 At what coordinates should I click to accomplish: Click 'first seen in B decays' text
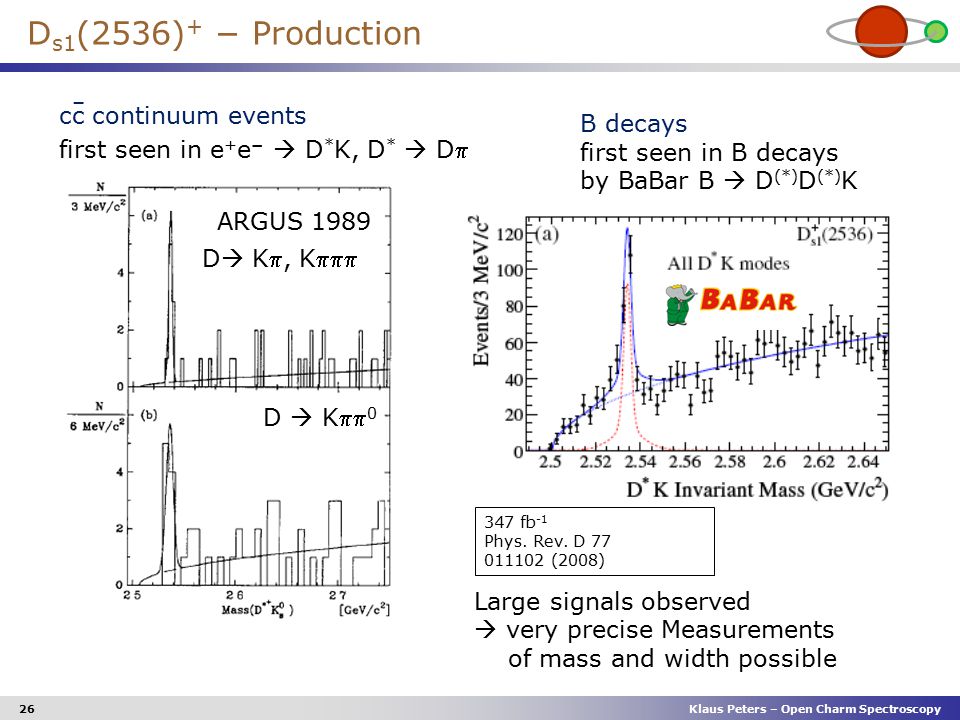(709, 152)
